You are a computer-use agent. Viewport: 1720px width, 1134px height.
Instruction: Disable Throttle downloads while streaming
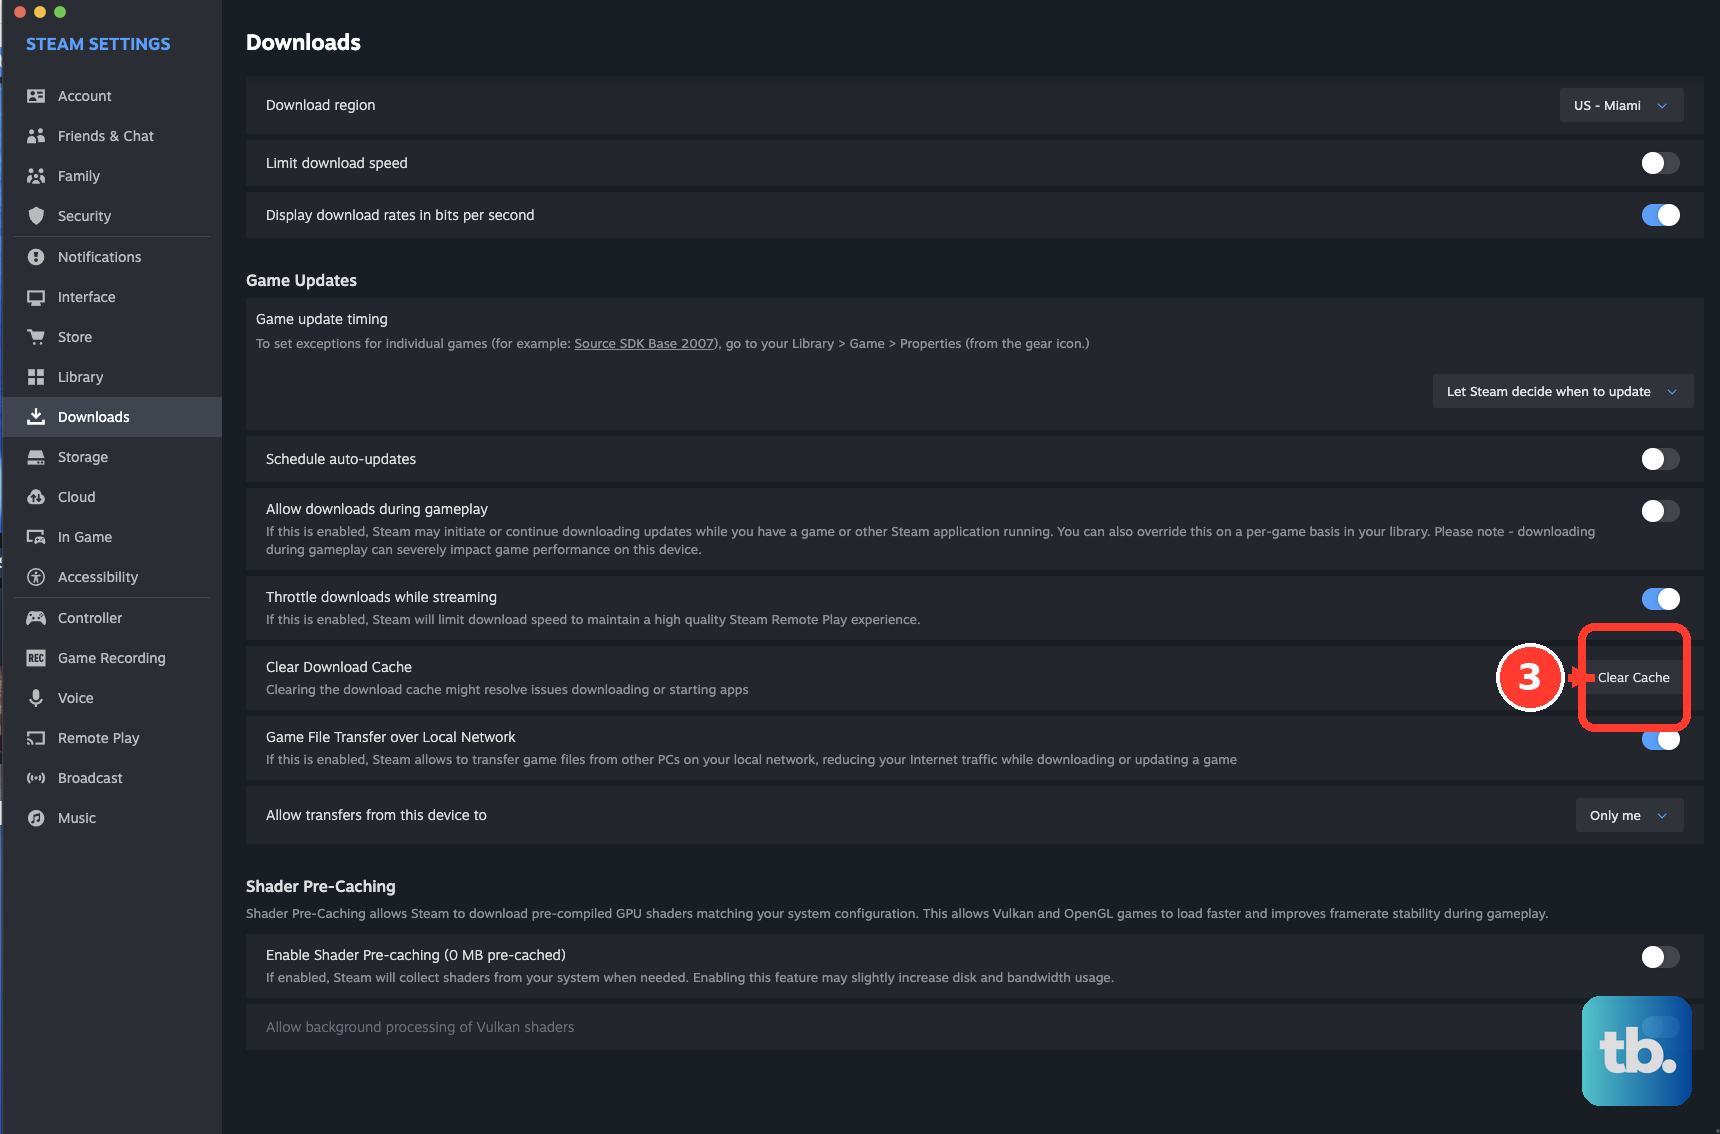(x=1660, y=599)
